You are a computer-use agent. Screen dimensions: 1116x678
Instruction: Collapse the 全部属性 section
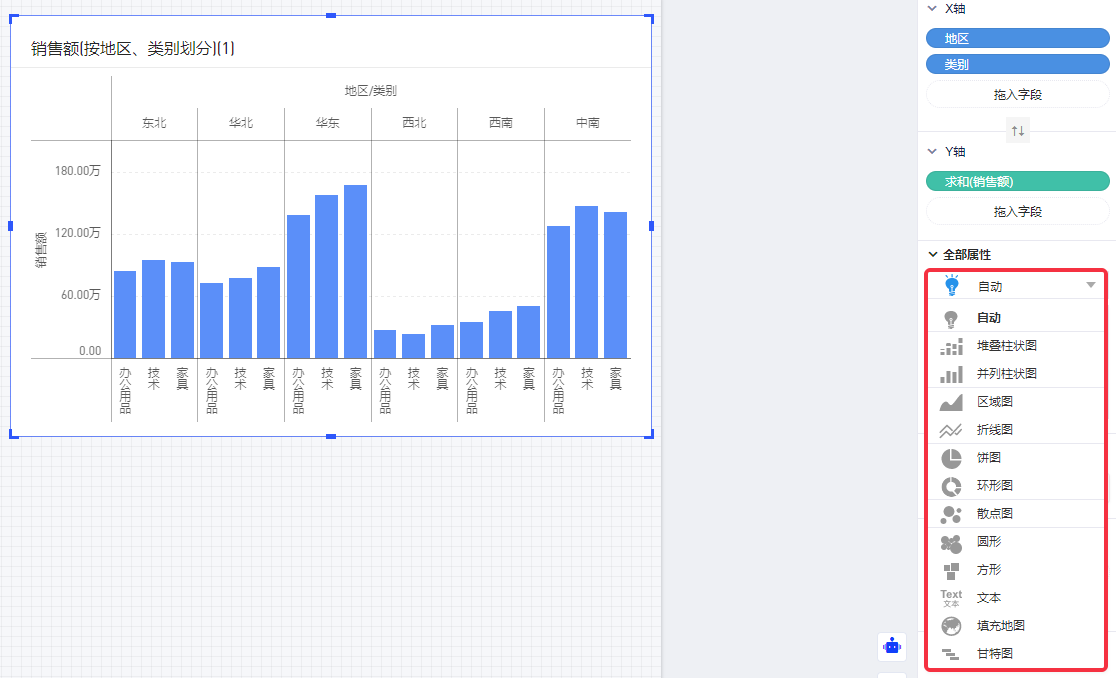(x=933, y=255)
